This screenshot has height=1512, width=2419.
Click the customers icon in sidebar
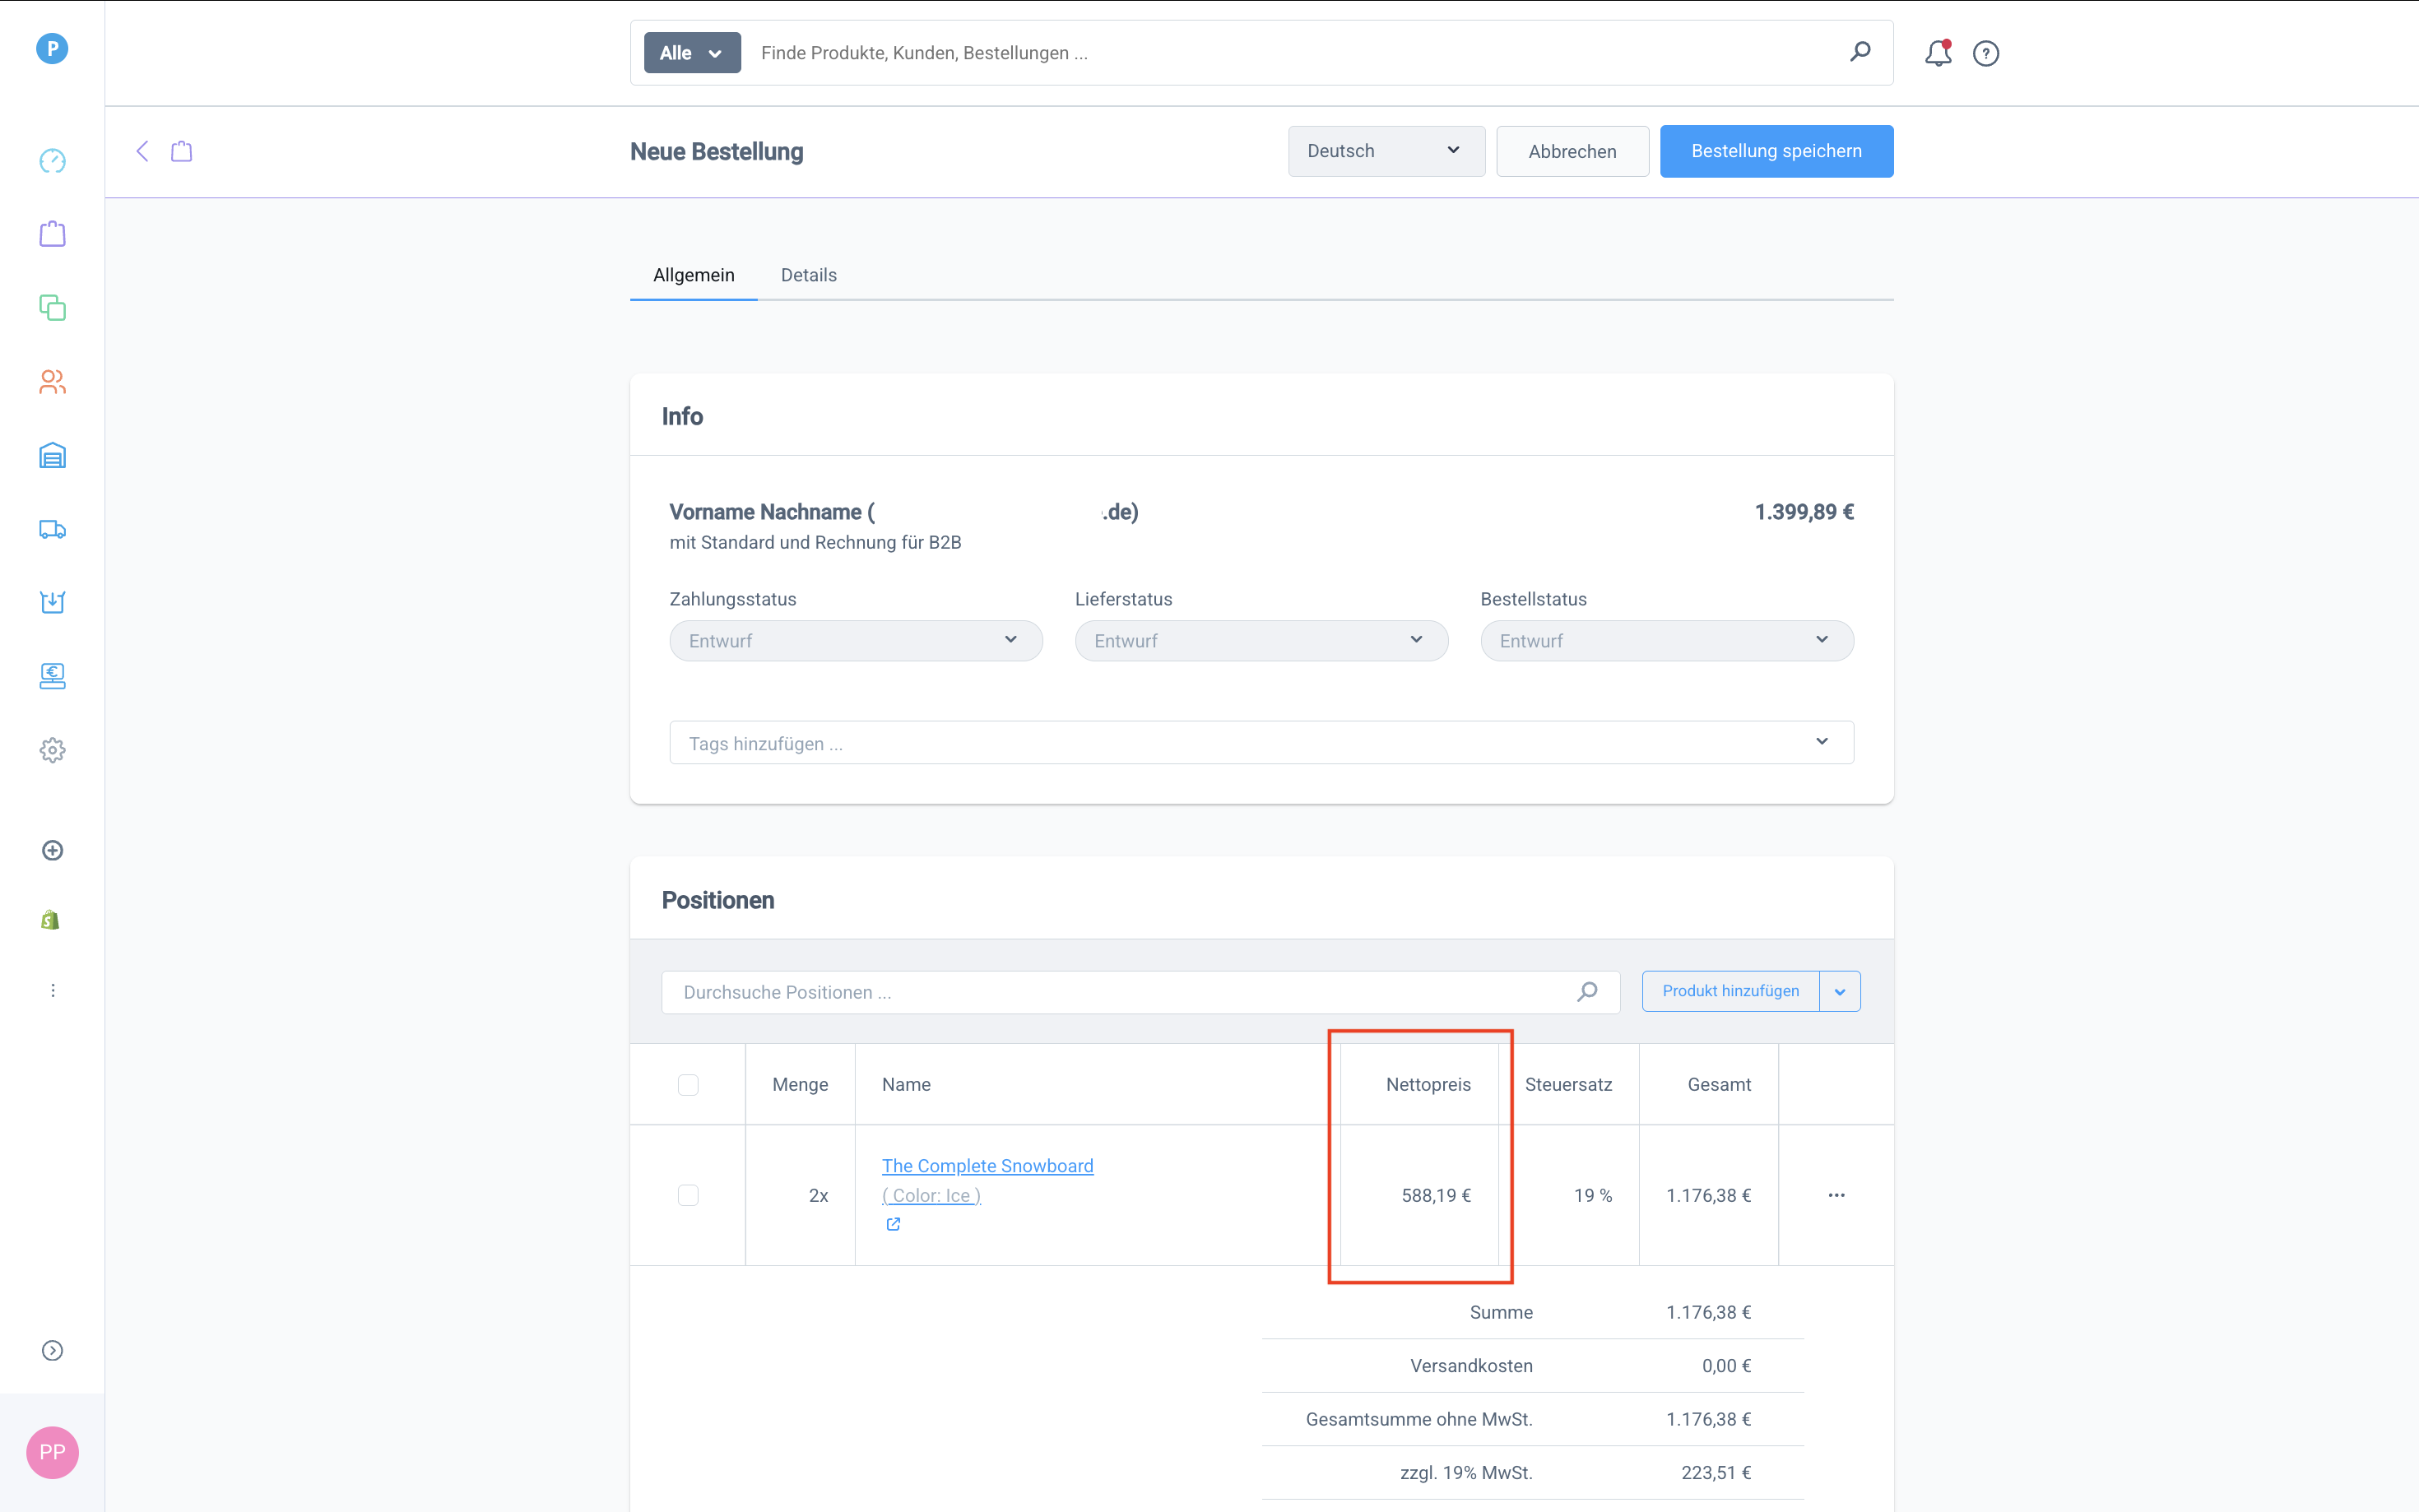click(52, 382)
